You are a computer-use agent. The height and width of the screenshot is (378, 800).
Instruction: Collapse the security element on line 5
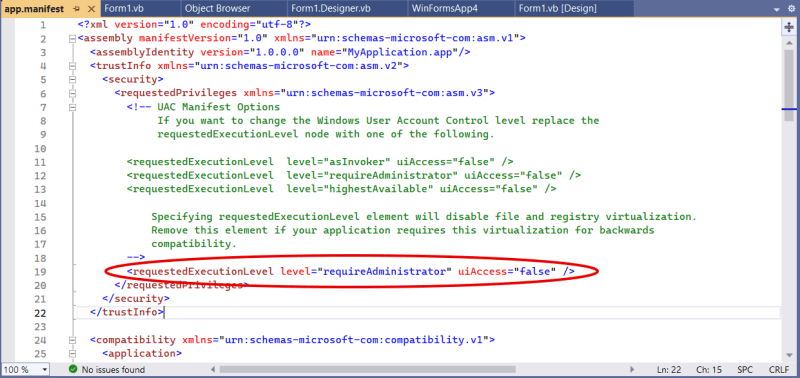pos(72,80)
